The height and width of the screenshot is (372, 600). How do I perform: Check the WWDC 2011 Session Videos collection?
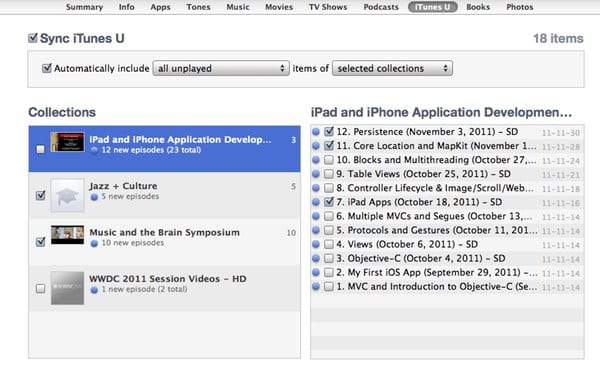40,288
